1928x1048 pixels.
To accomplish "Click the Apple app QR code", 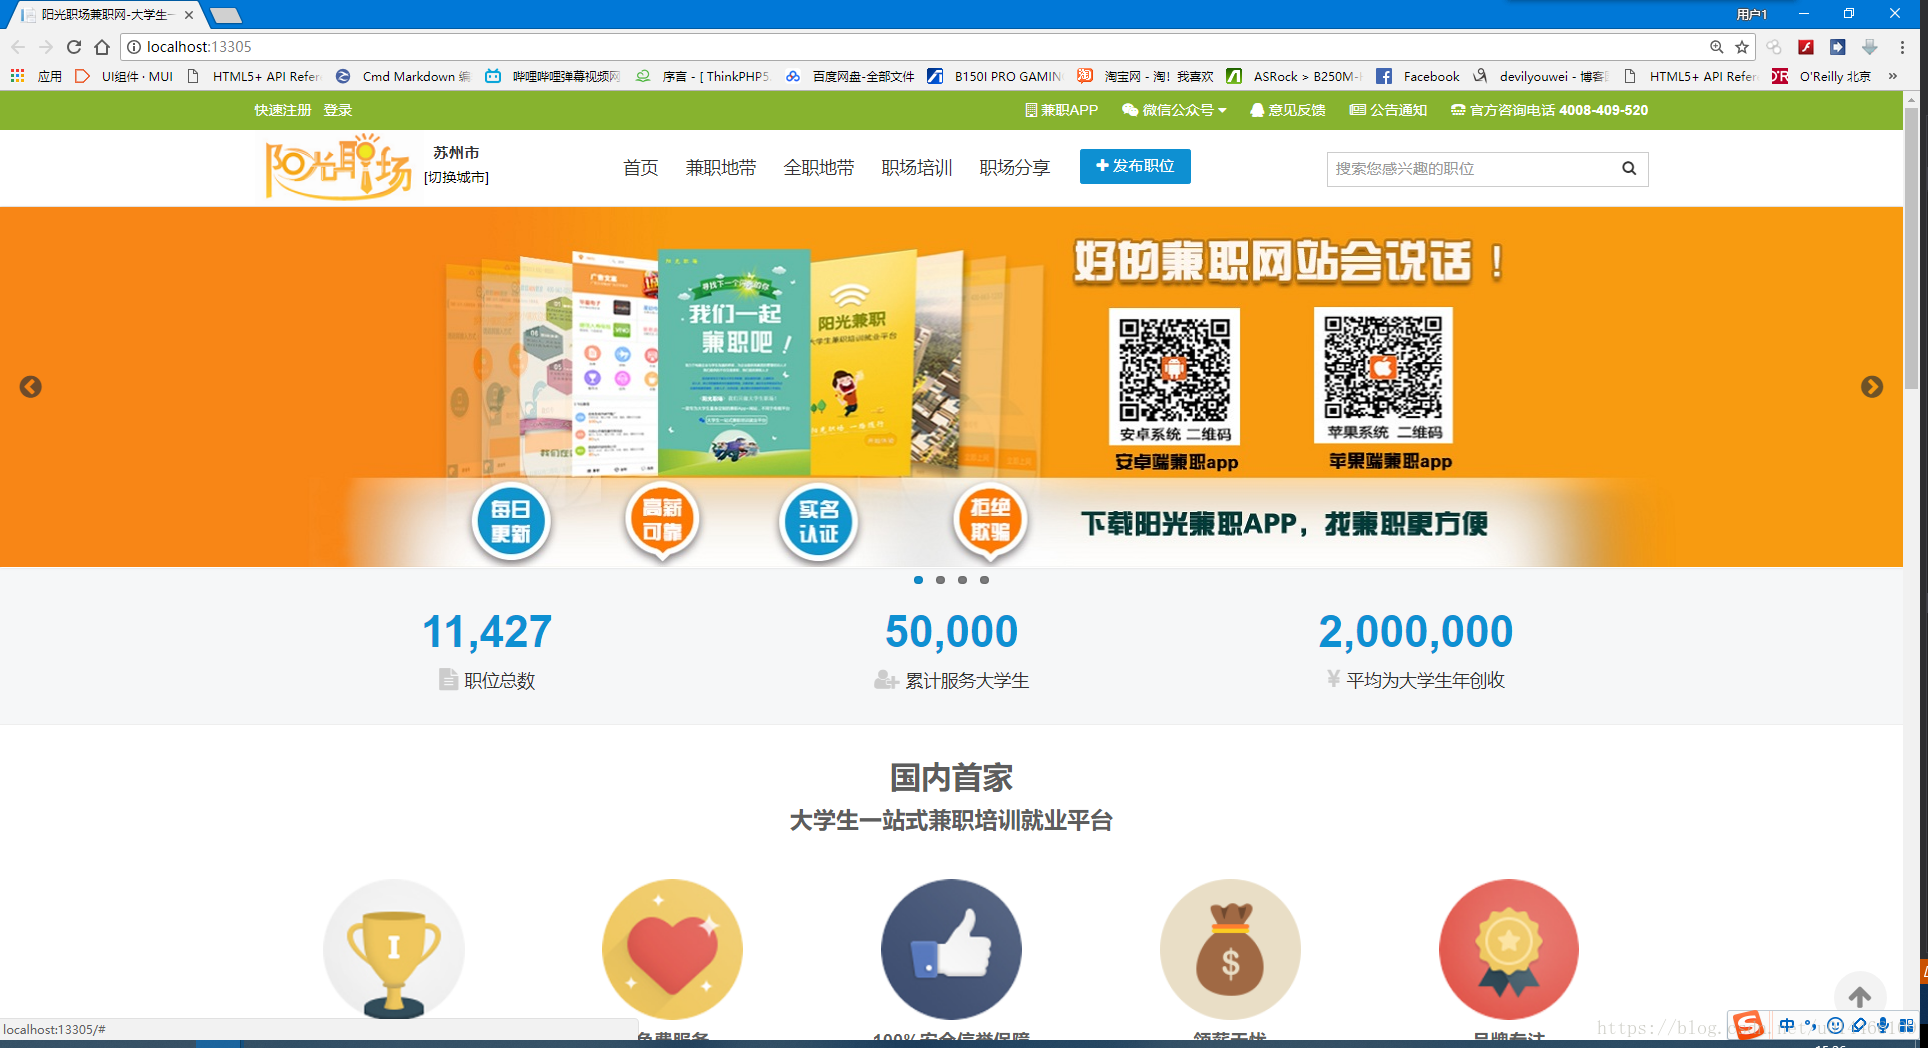I will pyautogui.click(x=1383, y=375).
